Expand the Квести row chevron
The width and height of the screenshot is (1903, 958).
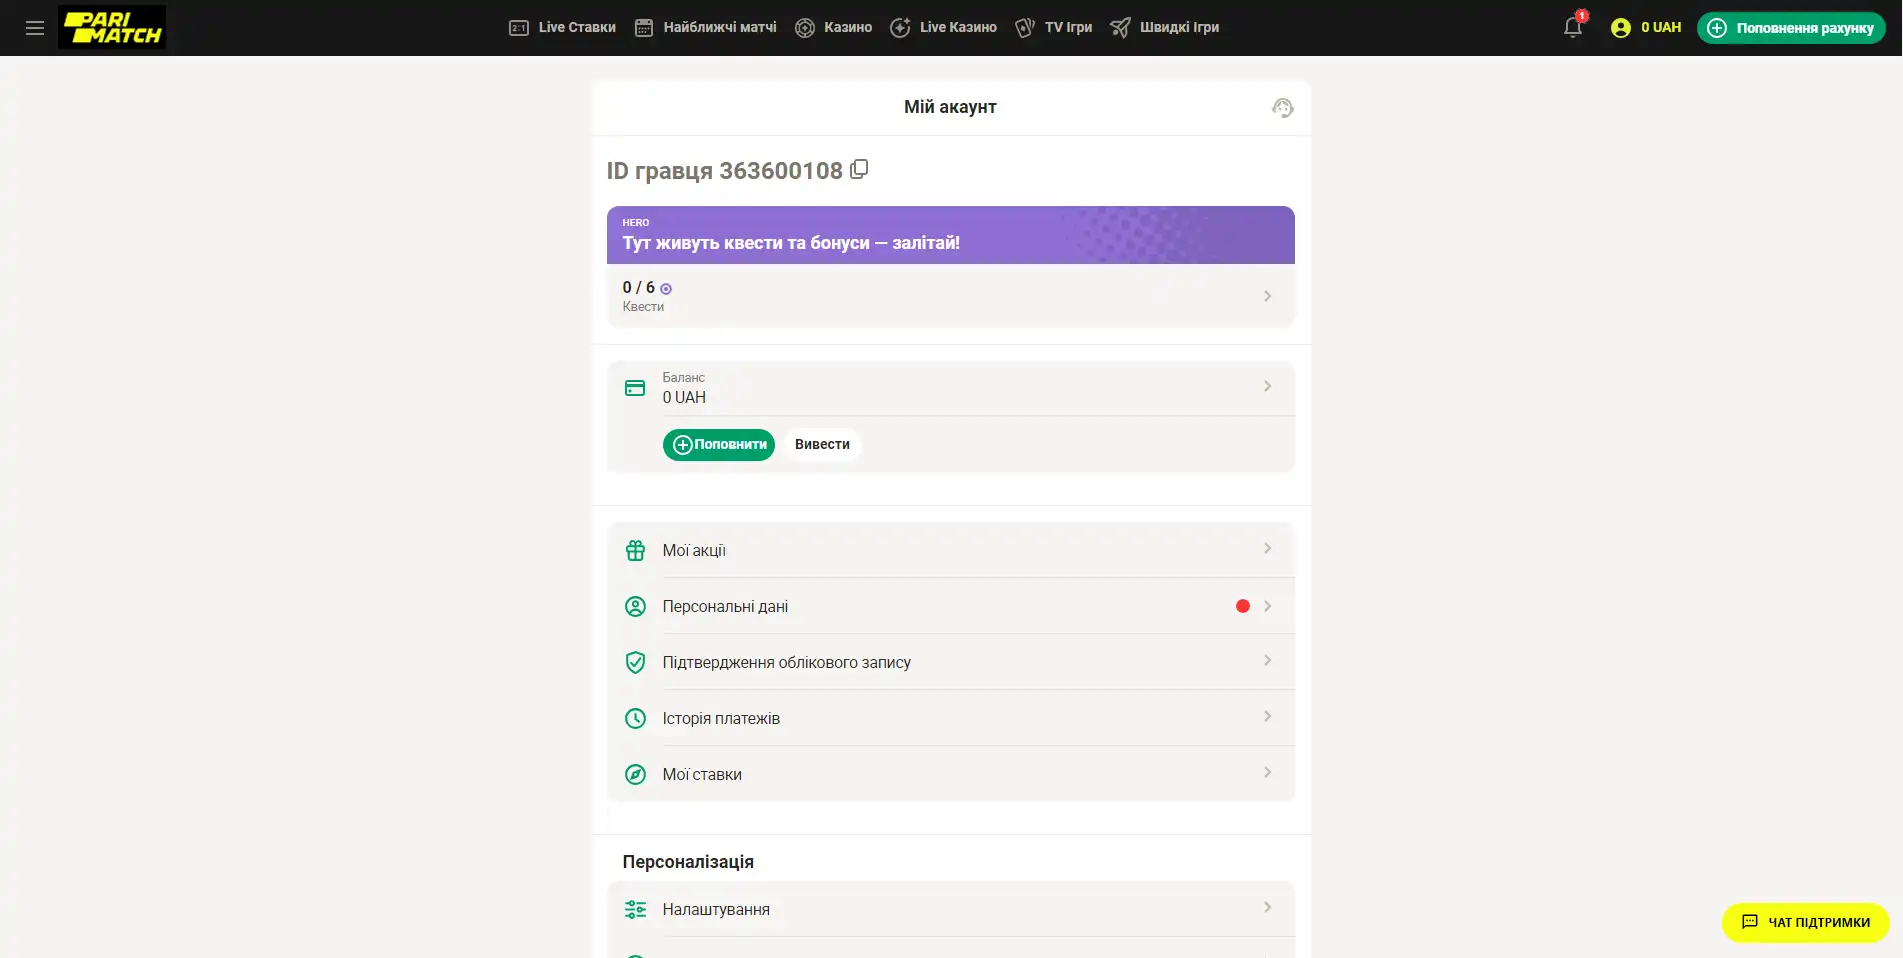[x=1267, y=296]
